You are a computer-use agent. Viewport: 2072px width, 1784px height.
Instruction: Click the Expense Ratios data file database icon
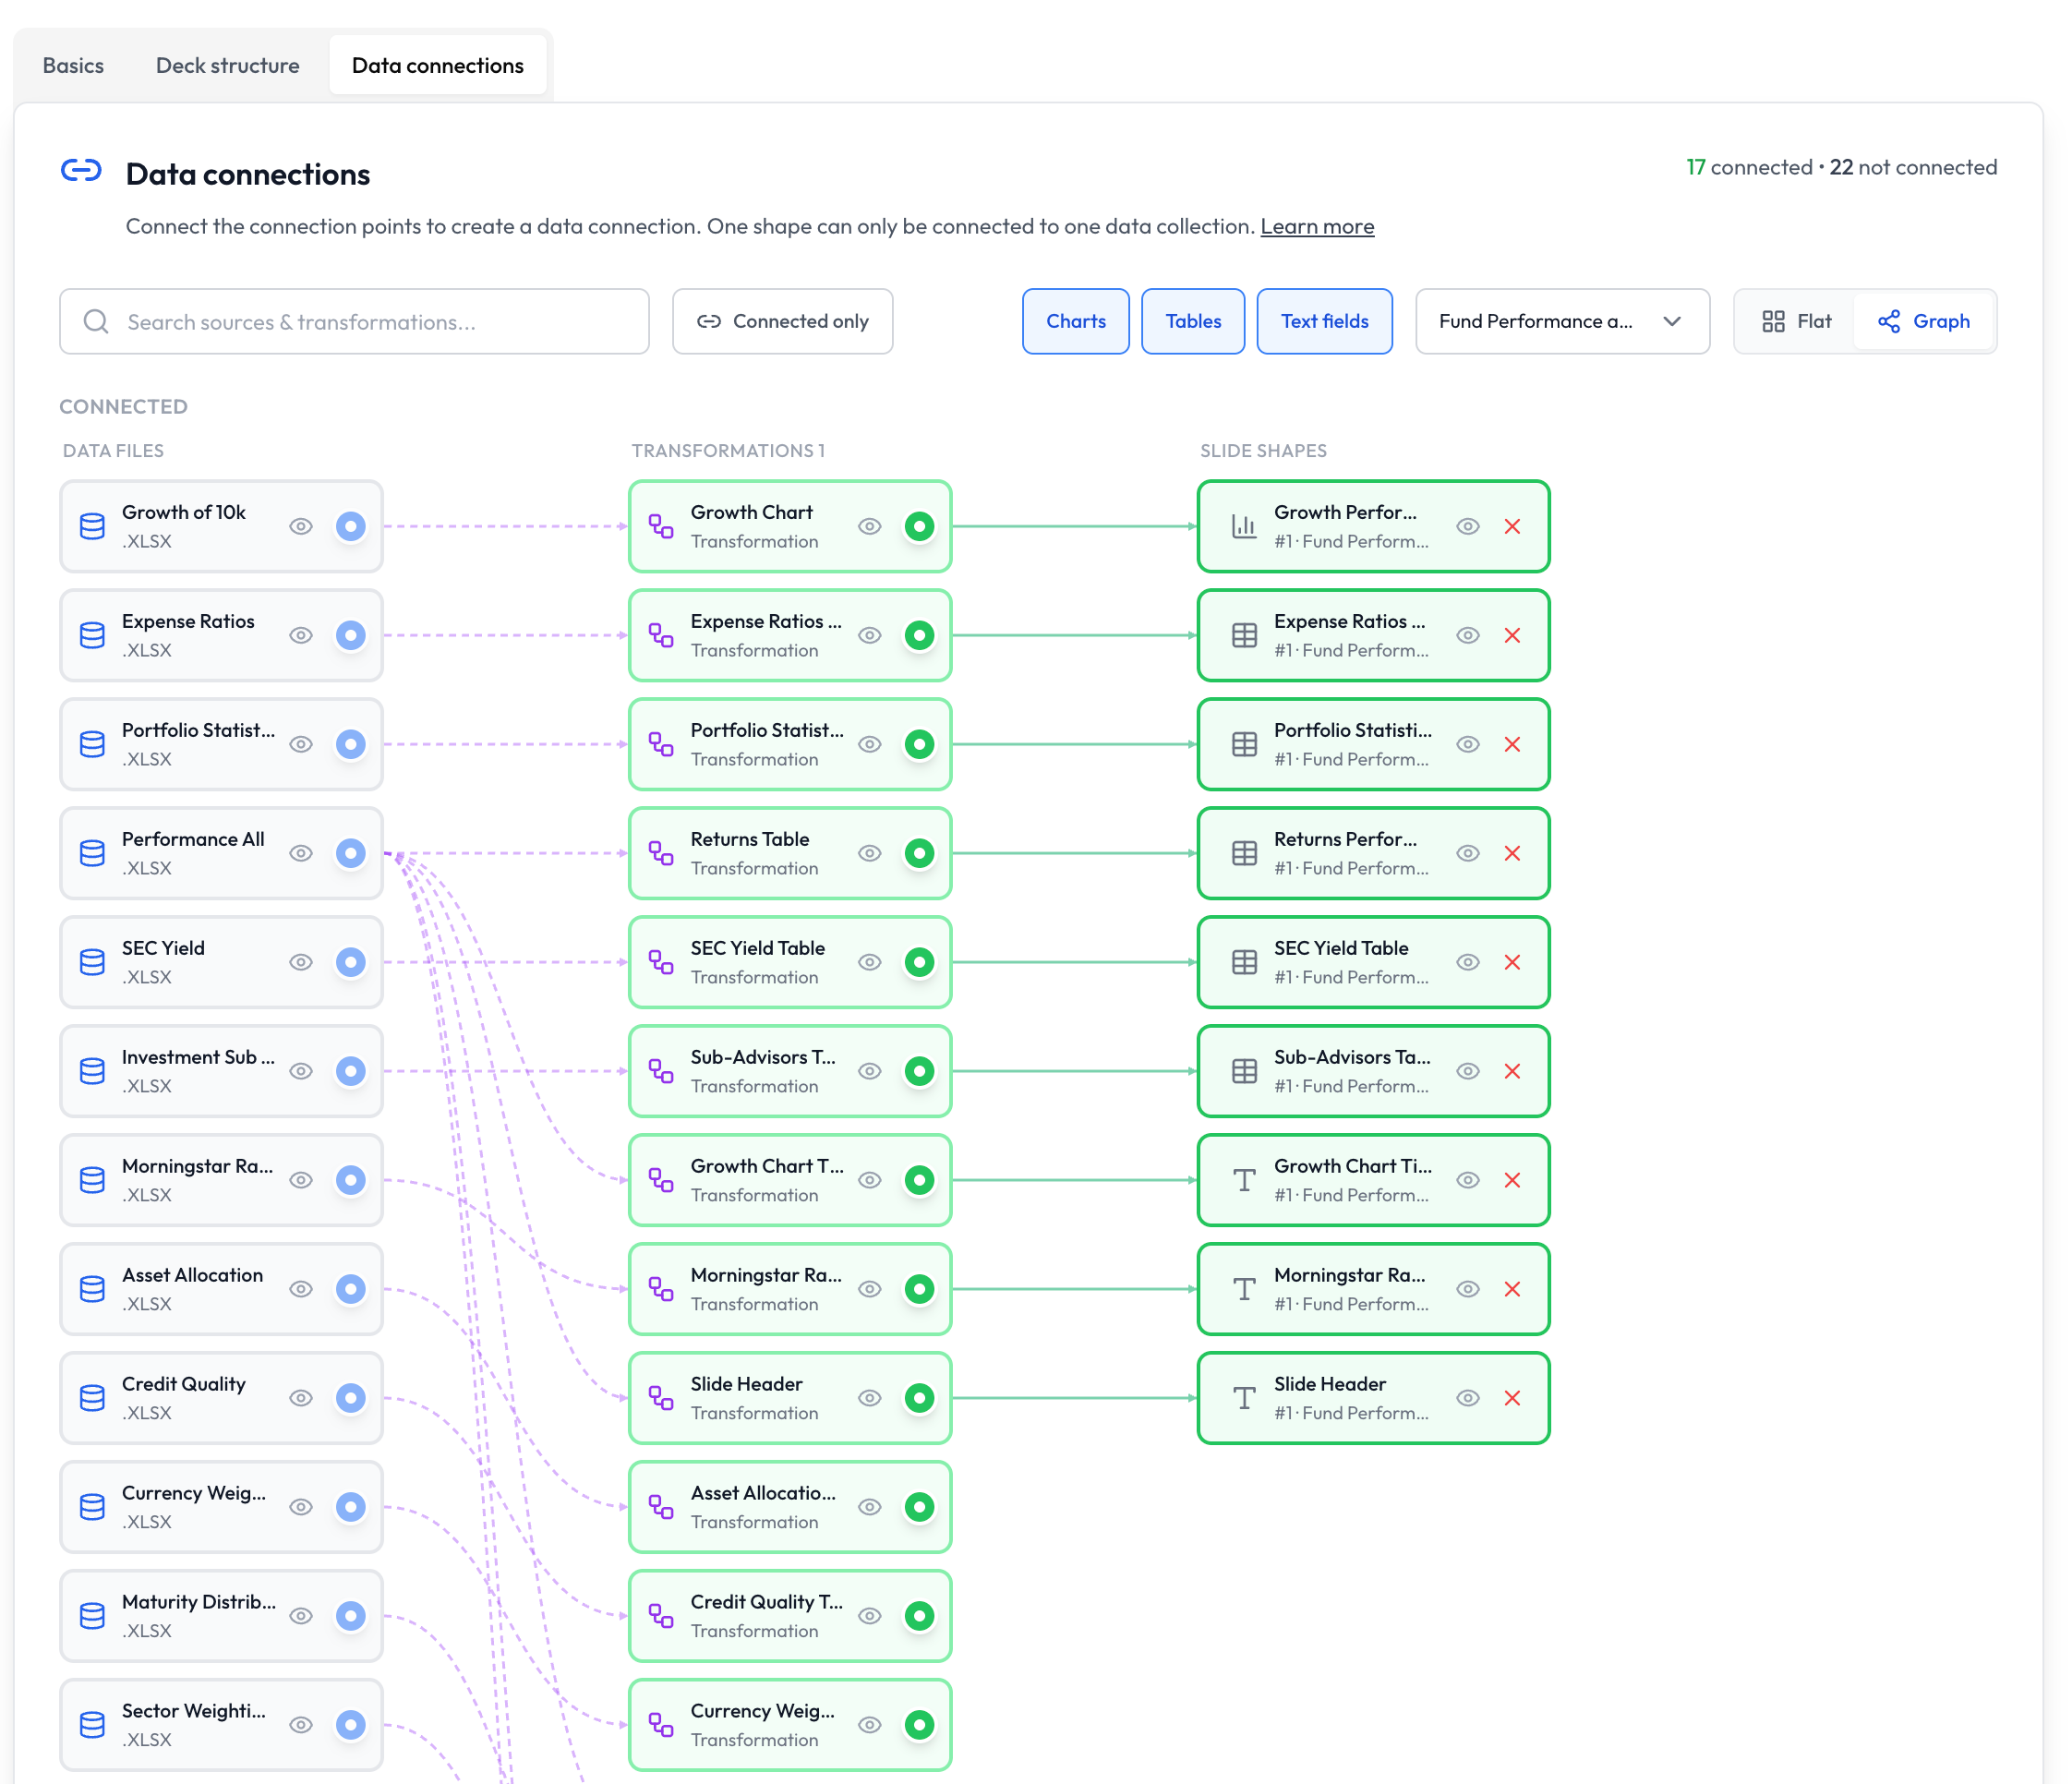92,635
